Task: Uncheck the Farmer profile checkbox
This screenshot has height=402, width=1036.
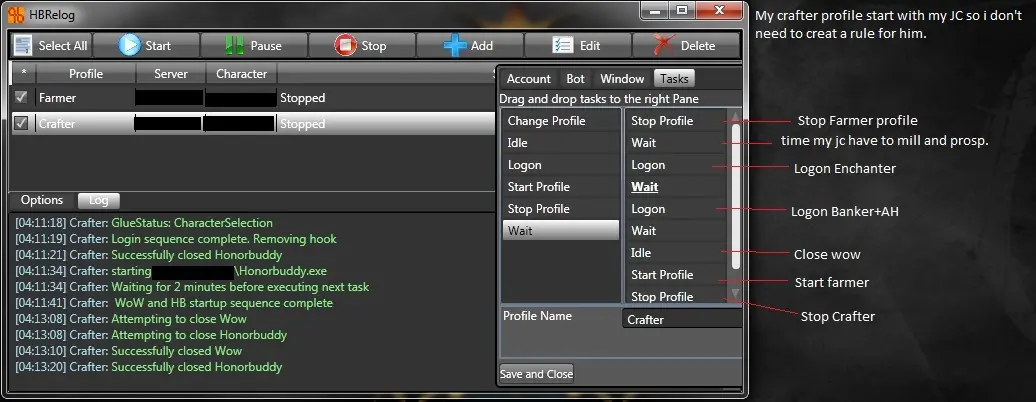Action: [x=21, y=98]
